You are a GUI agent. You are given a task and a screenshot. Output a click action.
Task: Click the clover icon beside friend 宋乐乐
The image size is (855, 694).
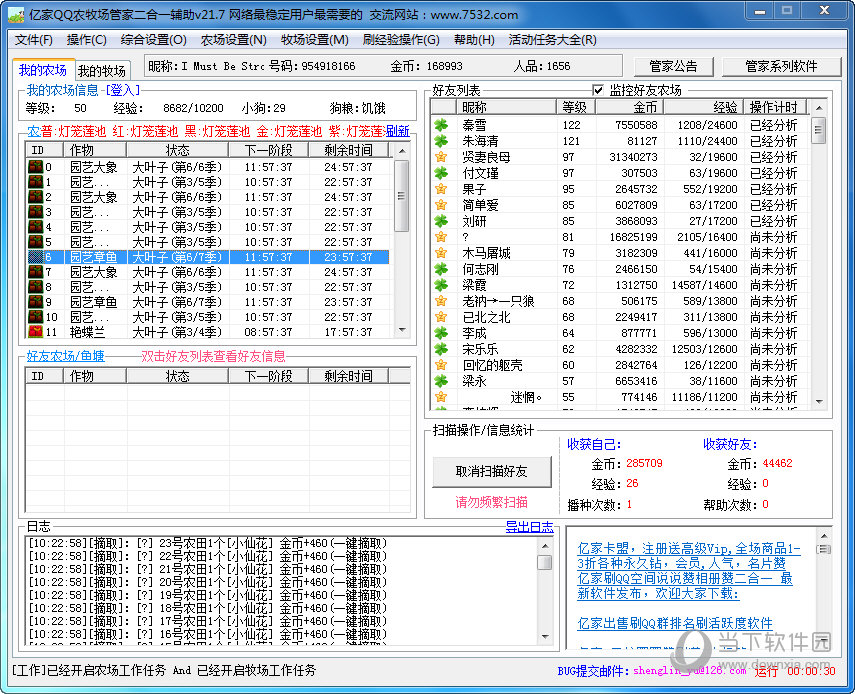click(x=441, y=349)
